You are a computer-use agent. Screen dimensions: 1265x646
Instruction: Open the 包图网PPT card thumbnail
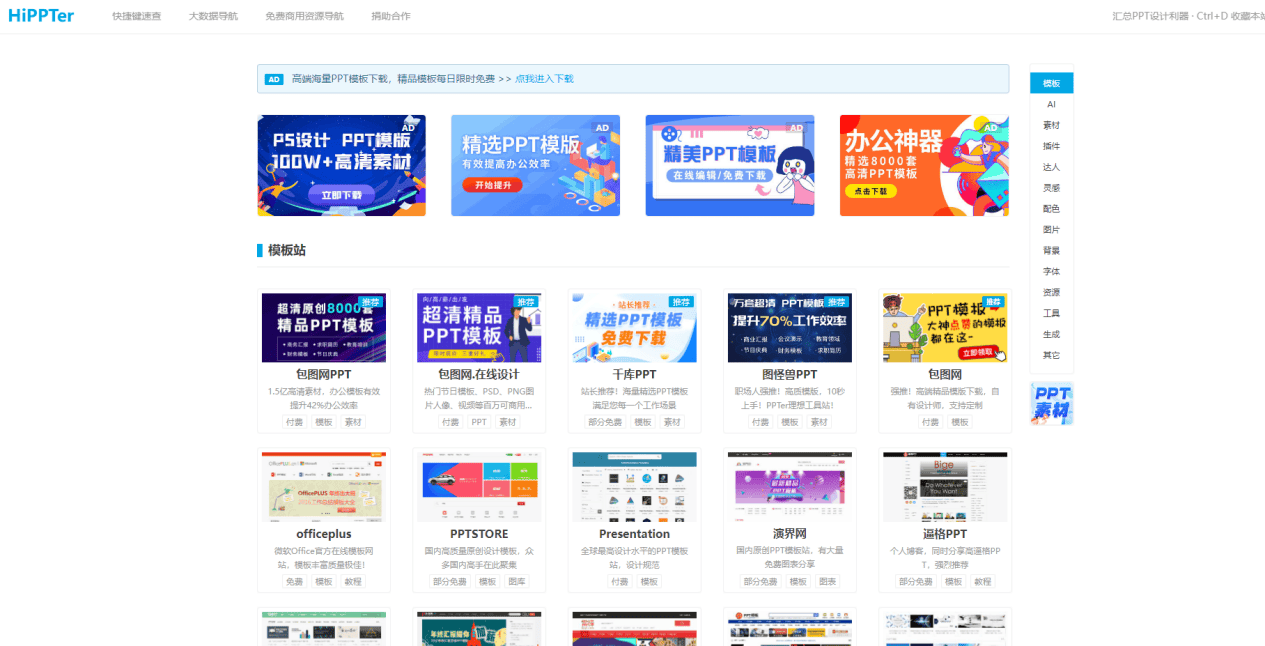pos(324,328)
